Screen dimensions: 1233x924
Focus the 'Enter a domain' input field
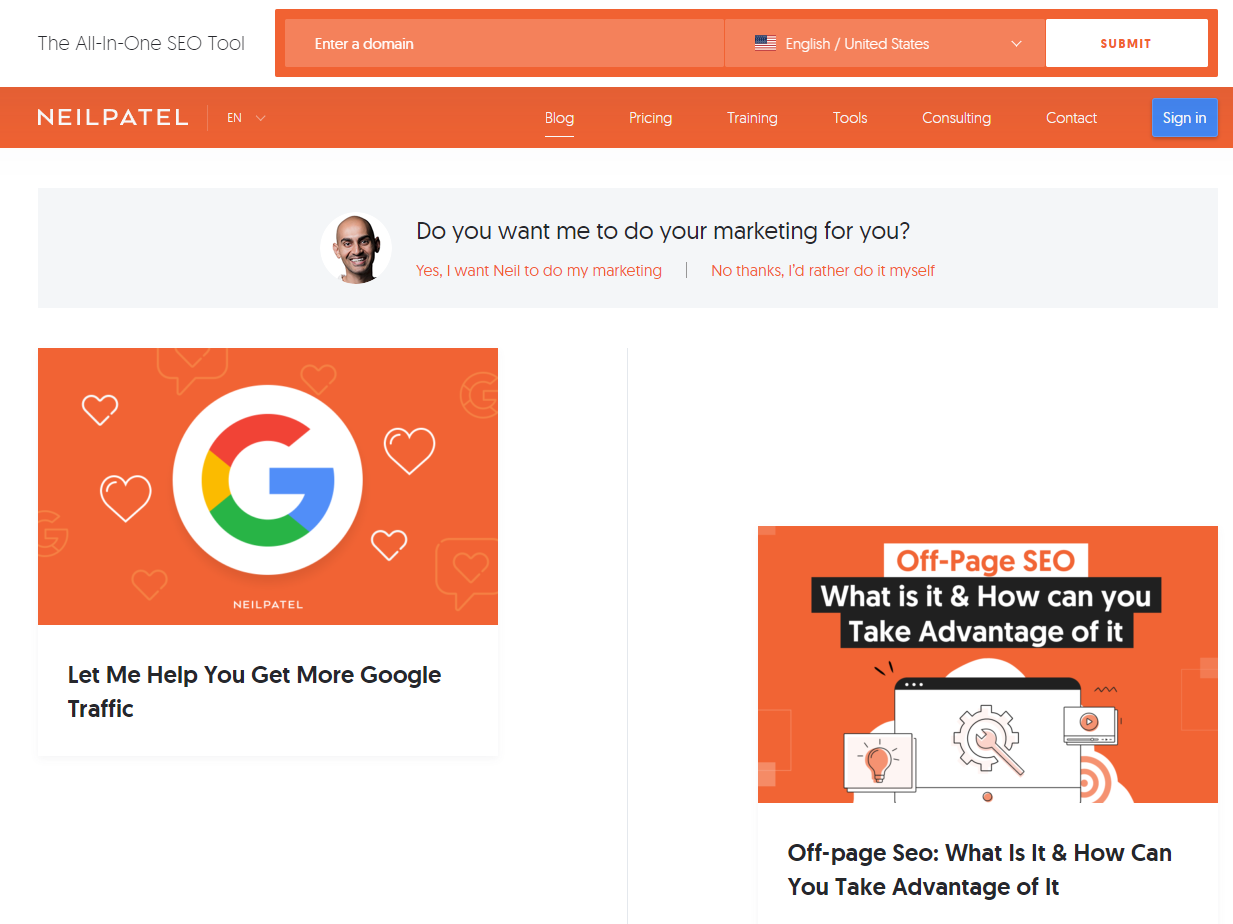(x=504, y=43)
